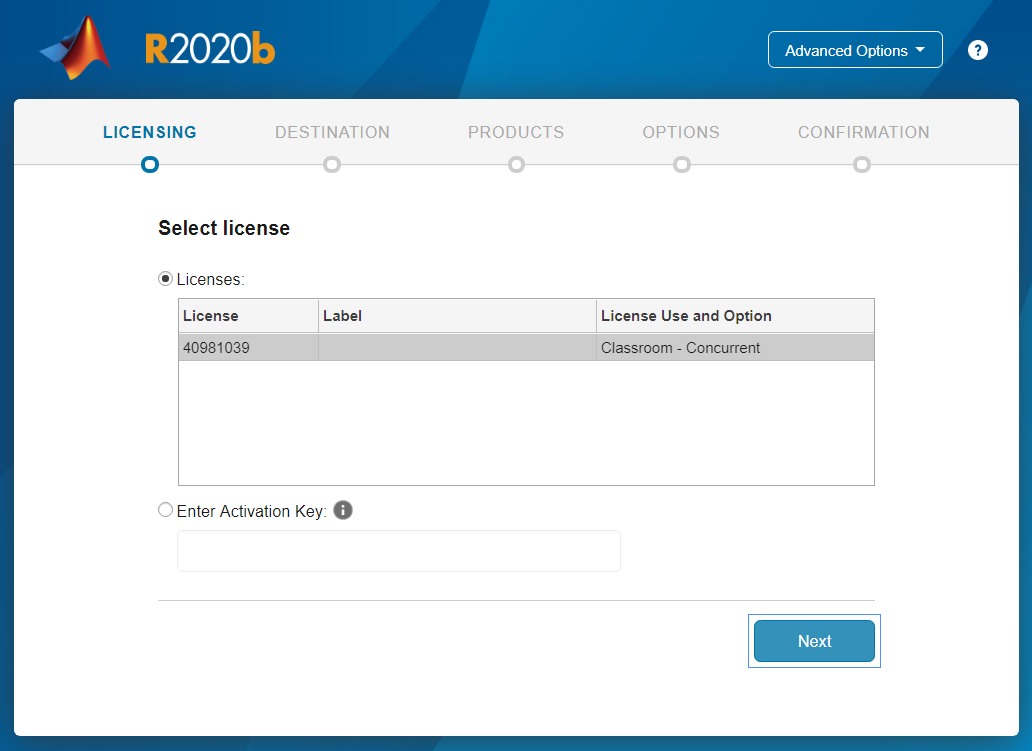
Task: Select the Enter Activation Key radio button
Action: (x=165, y=510)
